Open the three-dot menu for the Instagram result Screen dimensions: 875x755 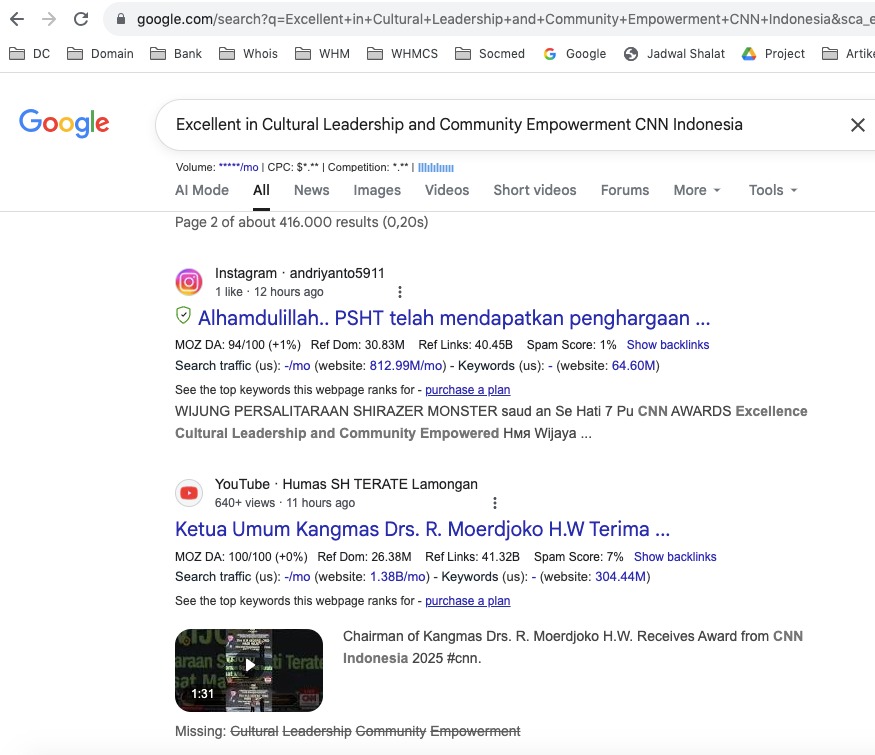400,292
